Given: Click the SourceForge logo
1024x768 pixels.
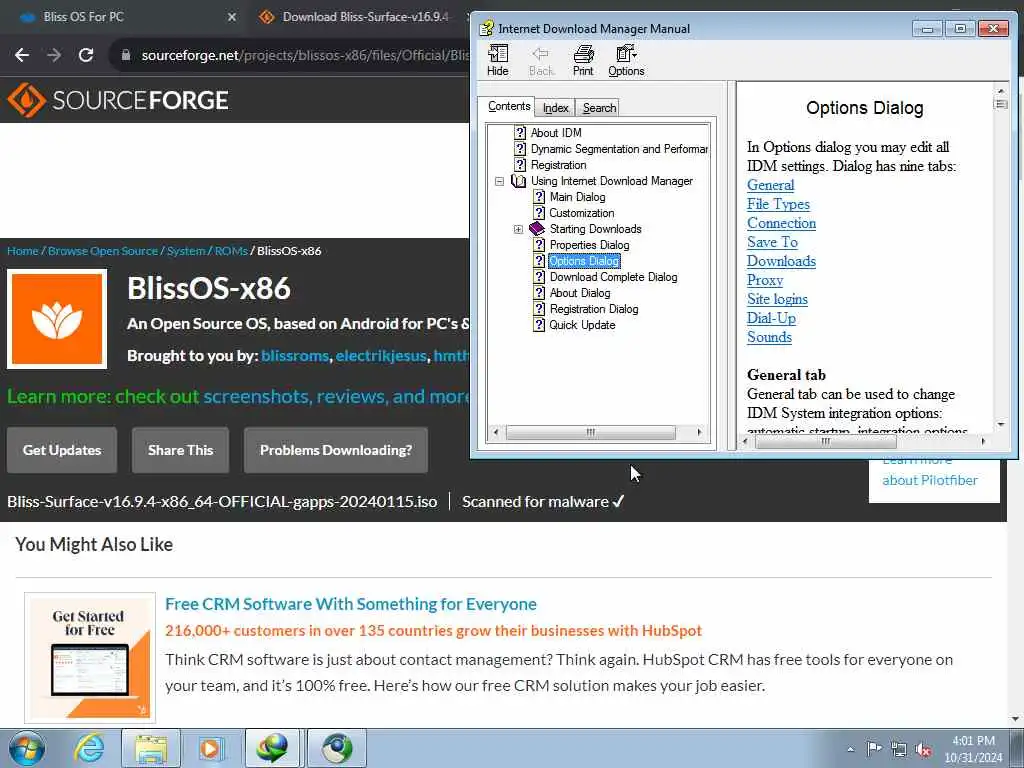Looking at the screenshot, I should point(118,100).
